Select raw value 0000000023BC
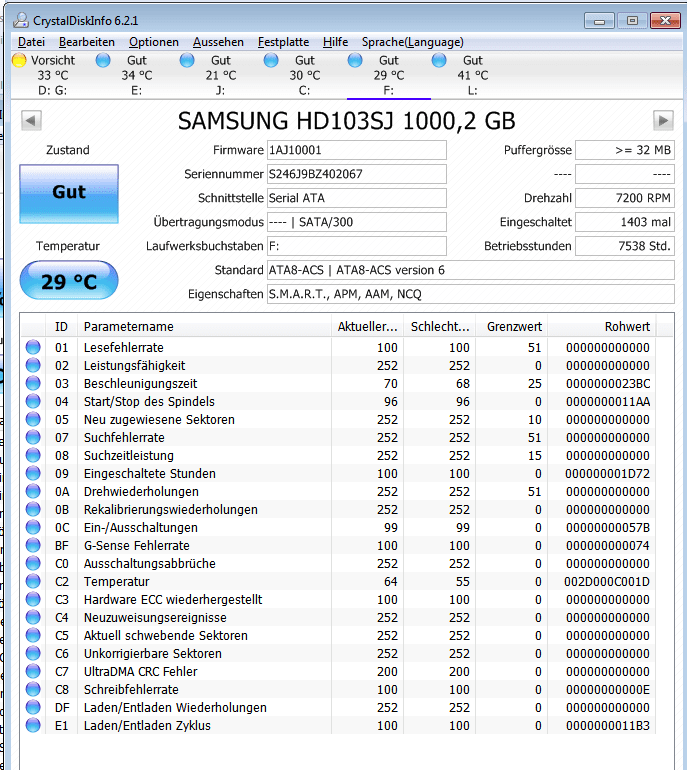 (x=608, y=384)
